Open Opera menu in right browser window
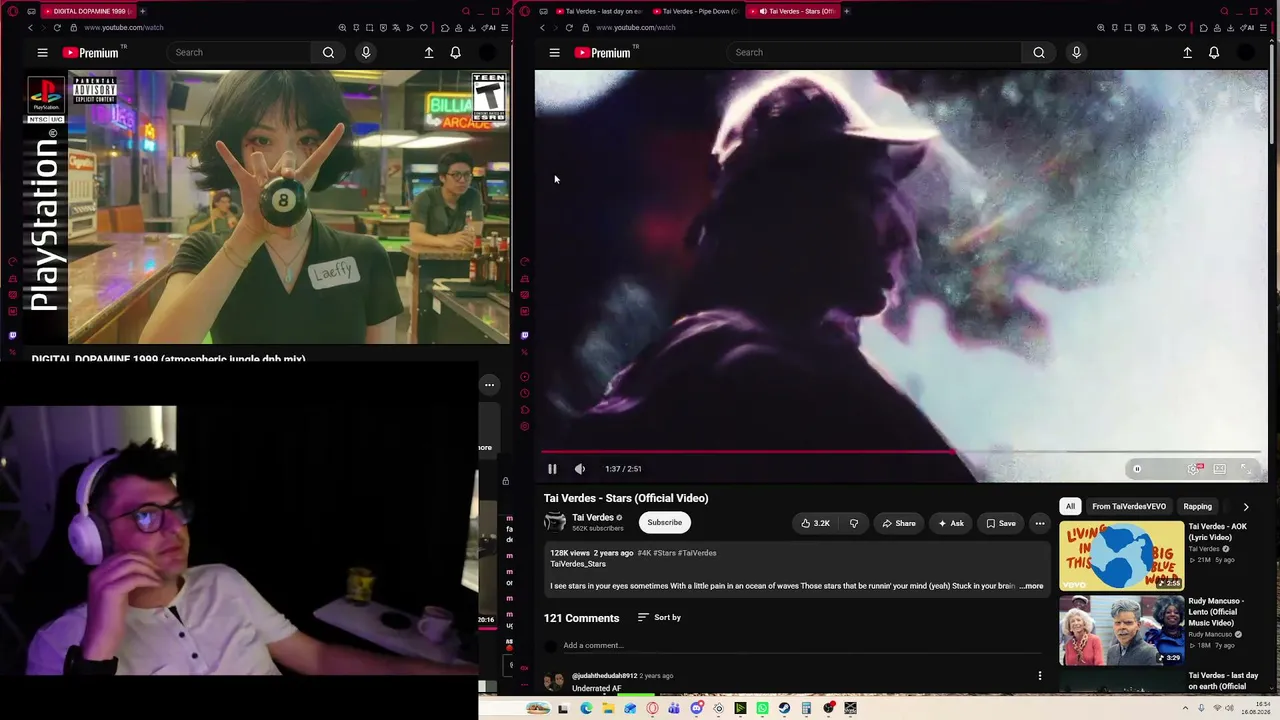Image resolution: width=1280 pixels, height=720 pixels. [525, 11]
